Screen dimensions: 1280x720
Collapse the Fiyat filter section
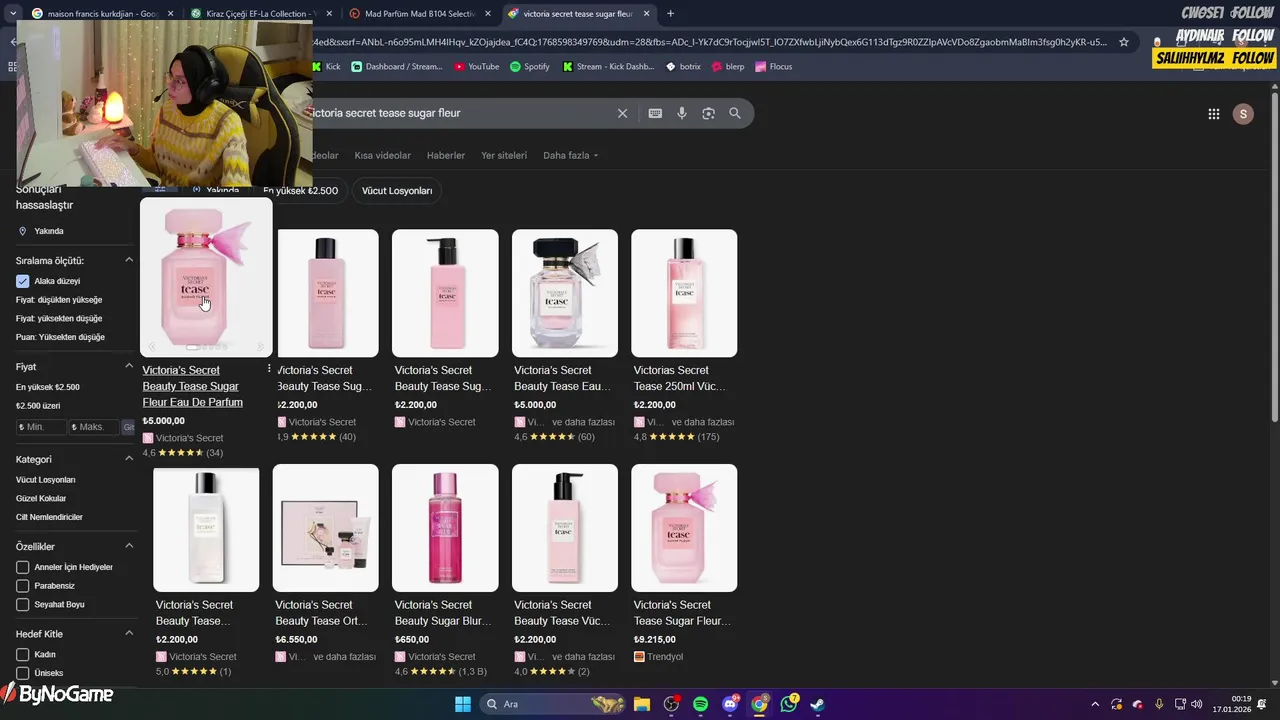pyautogui.click(x=129, y=366)
